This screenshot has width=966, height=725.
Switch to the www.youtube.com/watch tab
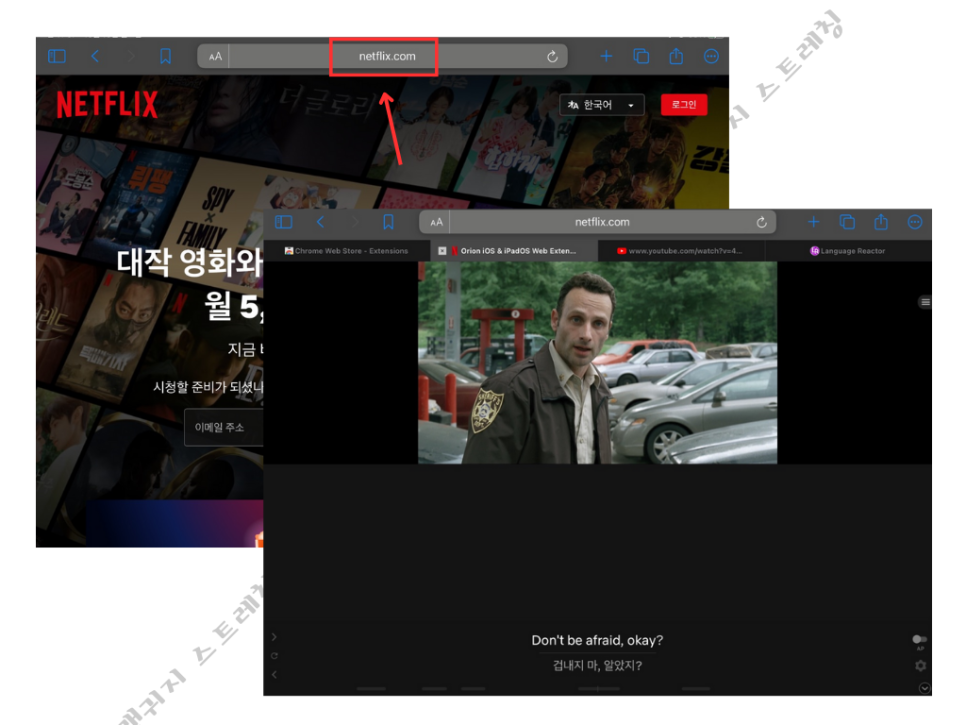[x=680, y=251]
